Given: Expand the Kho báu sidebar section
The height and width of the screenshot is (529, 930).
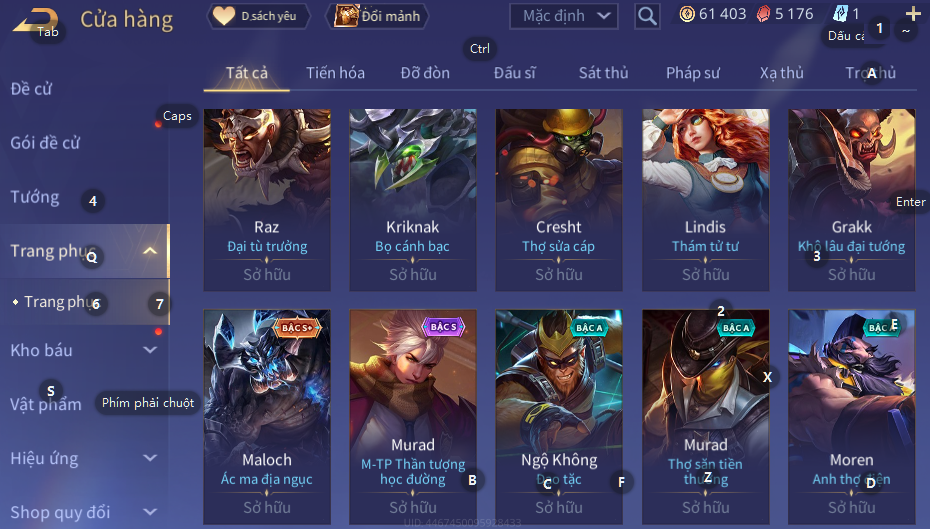Looking at the screenshot, I should (150, 350).
